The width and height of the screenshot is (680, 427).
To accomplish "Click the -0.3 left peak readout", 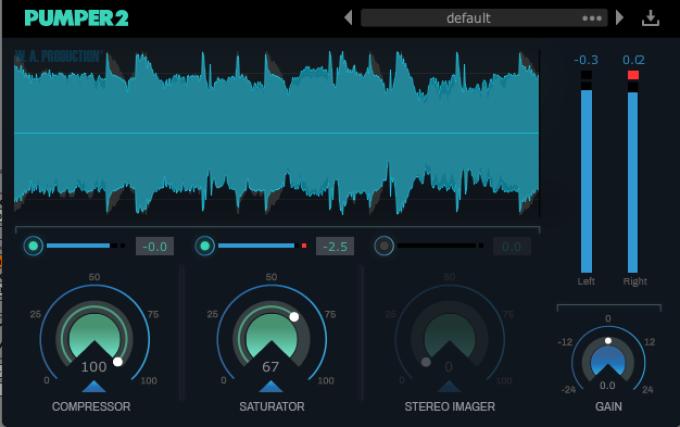I will (586, 60).
